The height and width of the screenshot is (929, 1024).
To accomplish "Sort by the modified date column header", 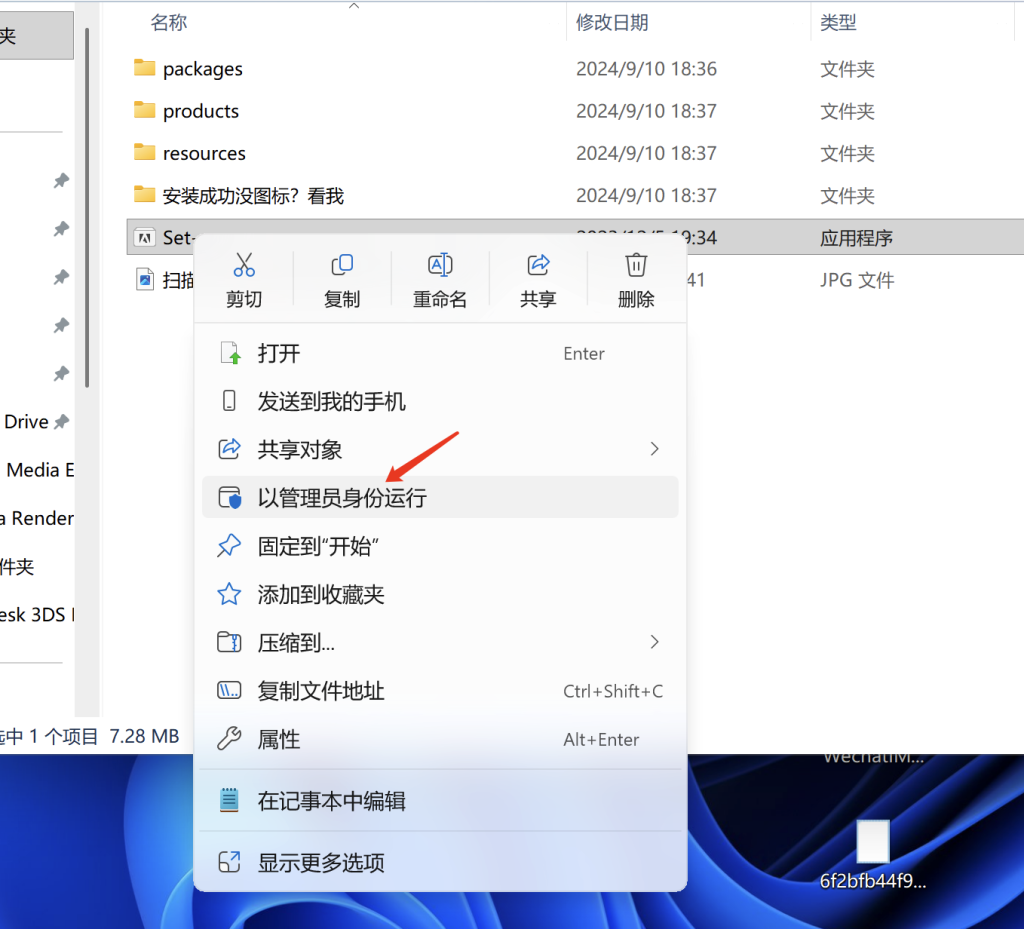I will click(x=612, y=22).
